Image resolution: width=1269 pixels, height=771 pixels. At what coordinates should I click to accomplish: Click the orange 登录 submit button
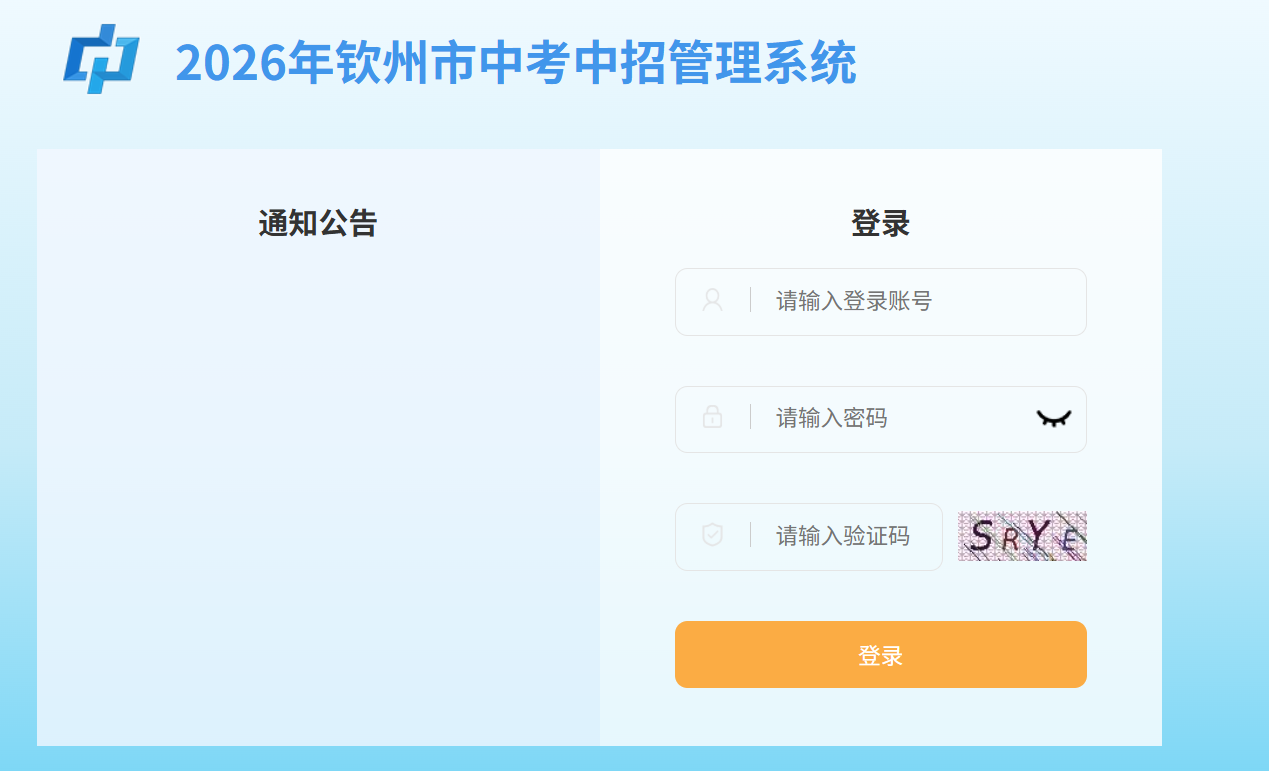click(881, 655)
